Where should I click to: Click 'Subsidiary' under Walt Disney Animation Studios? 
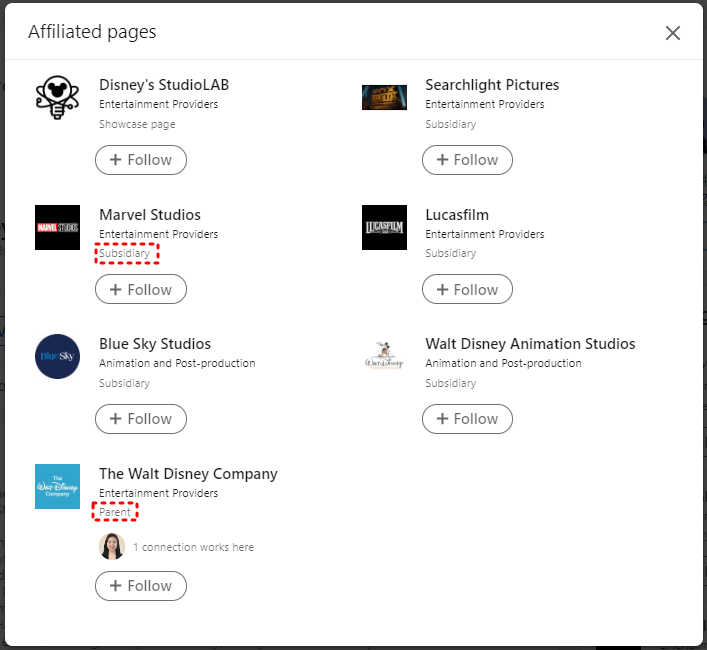click(450, 383)
